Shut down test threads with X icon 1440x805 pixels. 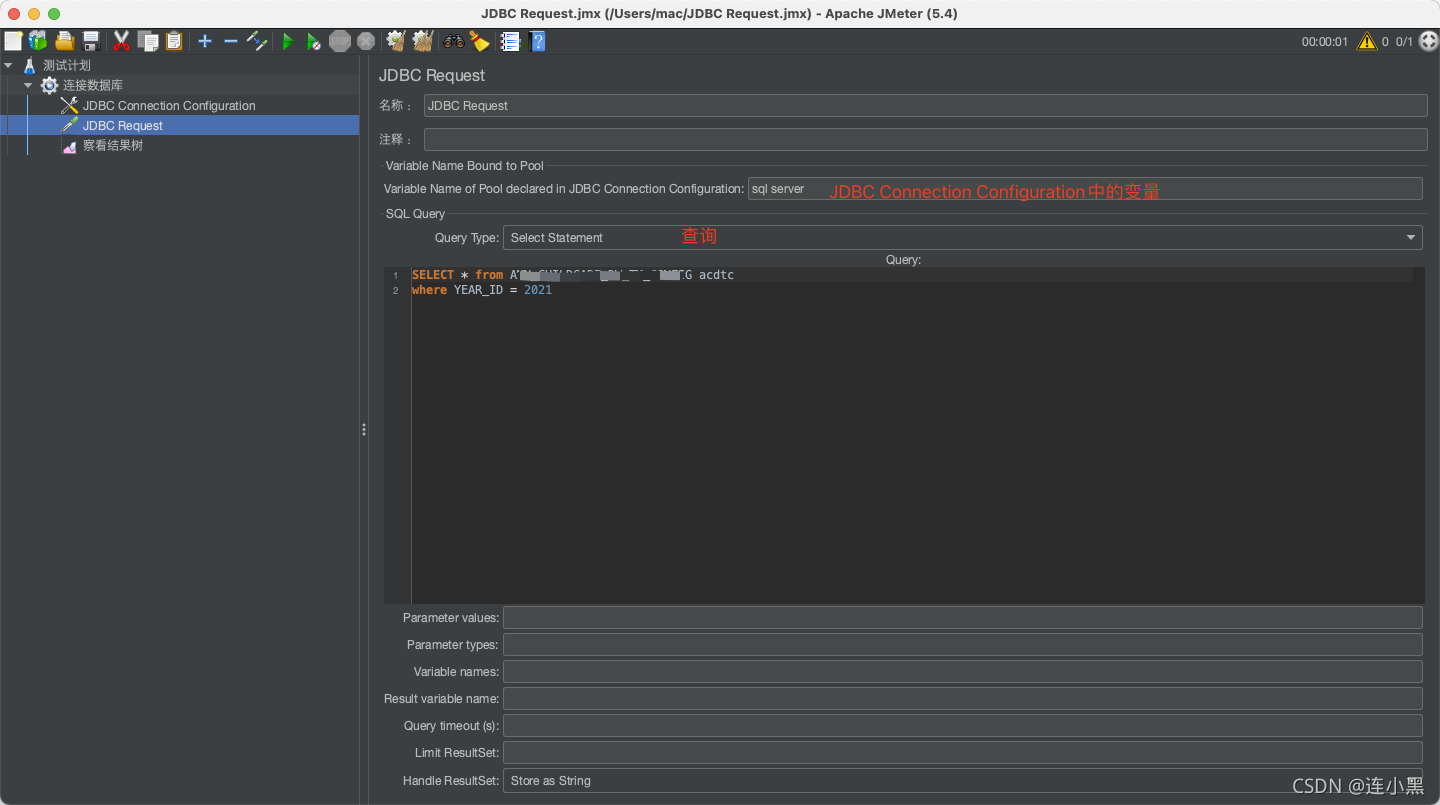pos(366,41)
